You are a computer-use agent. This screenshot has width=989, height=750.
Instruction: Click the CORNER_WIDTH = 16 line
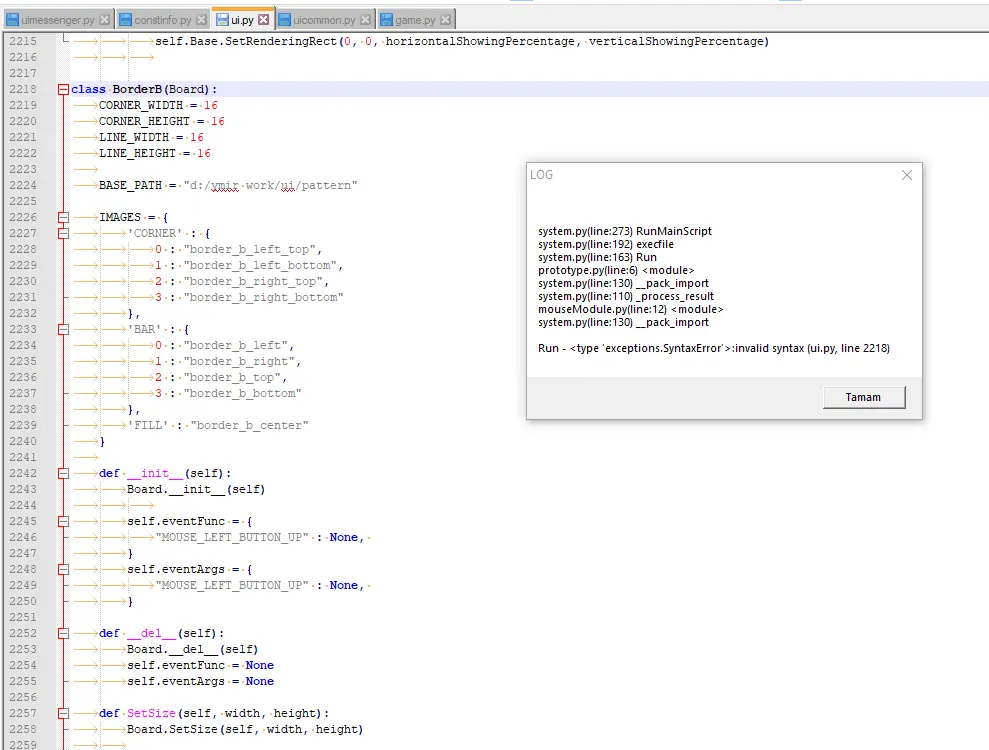[x=158, y=105]
